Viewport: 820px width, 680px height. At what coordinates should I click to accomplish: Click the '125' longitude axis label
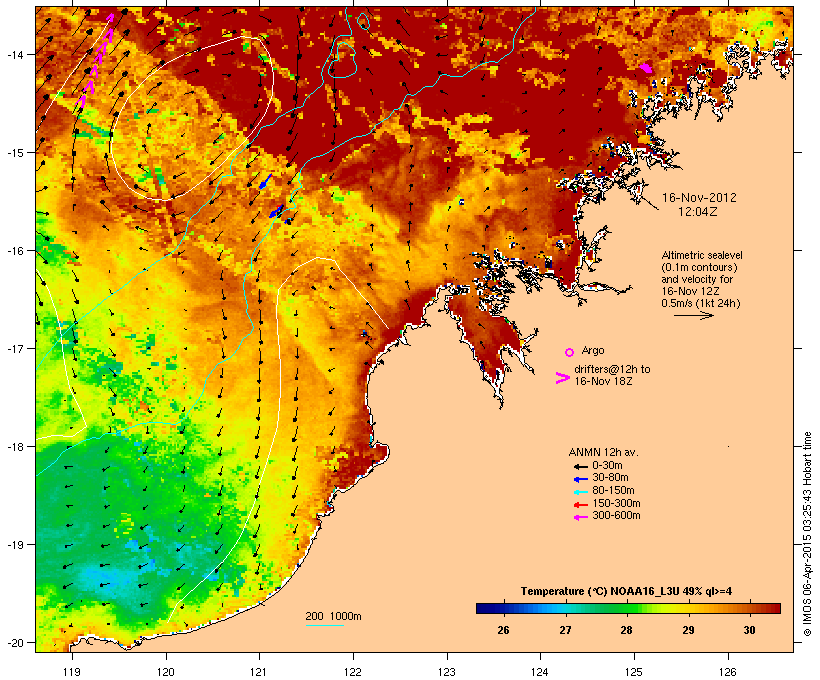[x=634, y=672]
